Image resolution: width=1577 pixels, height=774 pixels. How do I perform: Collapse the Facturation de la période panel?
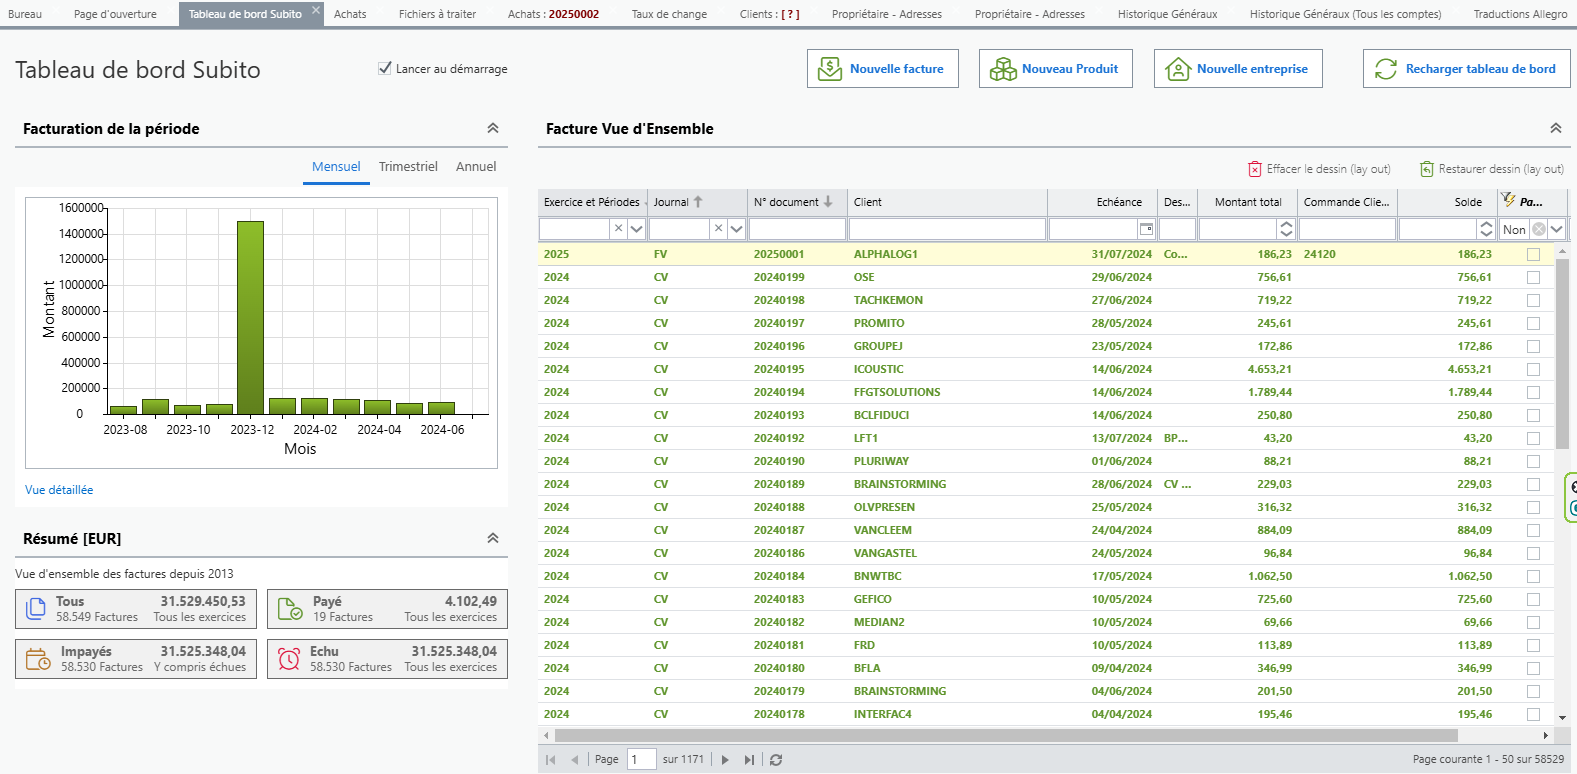pyautogui.click(x=493, y=128)
